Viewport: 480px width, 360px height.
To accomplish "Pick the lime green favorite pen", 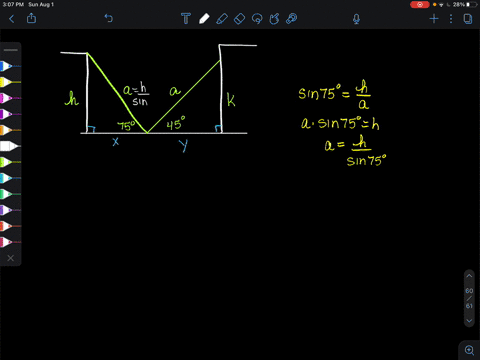I will 10,162.
